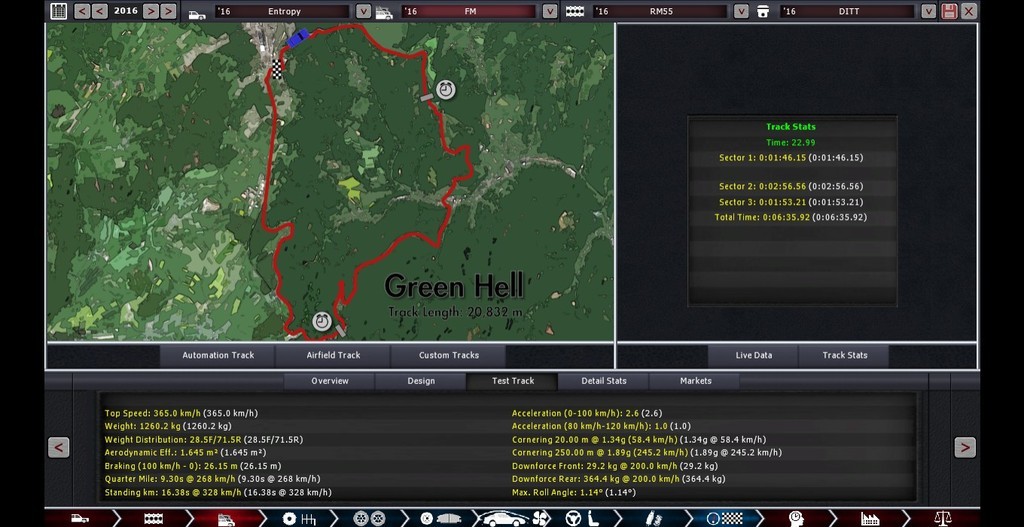Click the single right arrow beside year 2016
This screenshot has width=1024, height=527.
[150, 11]
